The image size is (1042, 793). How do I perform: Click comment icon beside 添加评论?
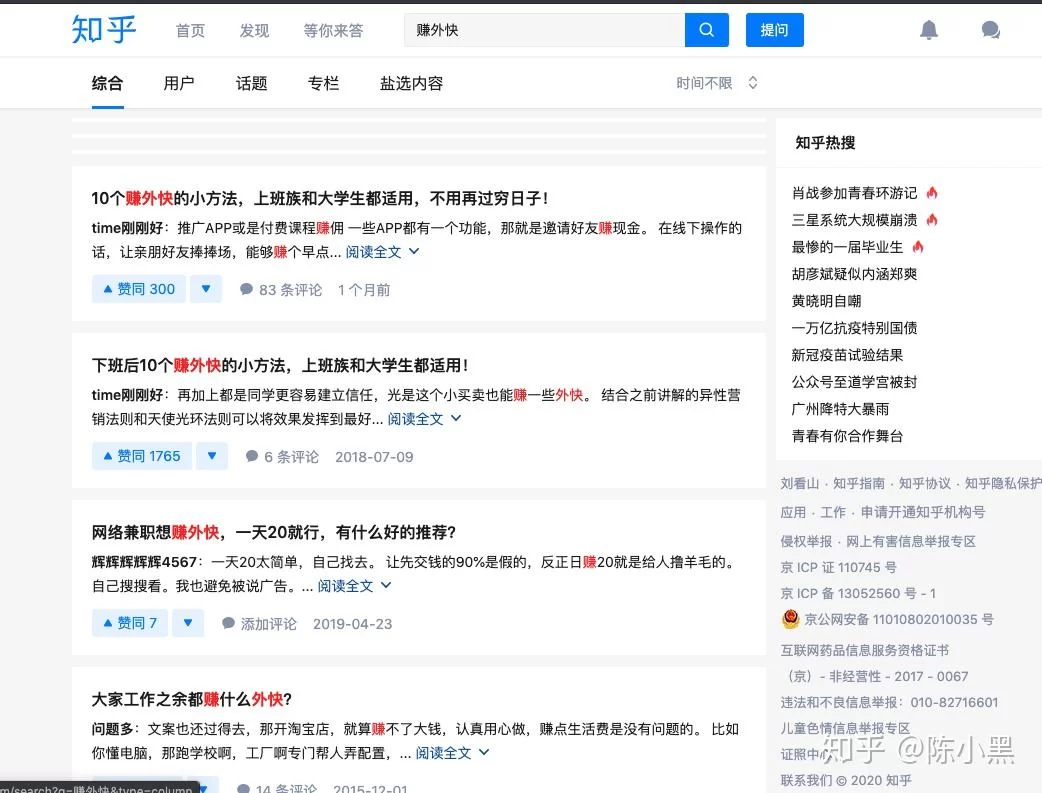pyautogui.click(x=229, y=624)
